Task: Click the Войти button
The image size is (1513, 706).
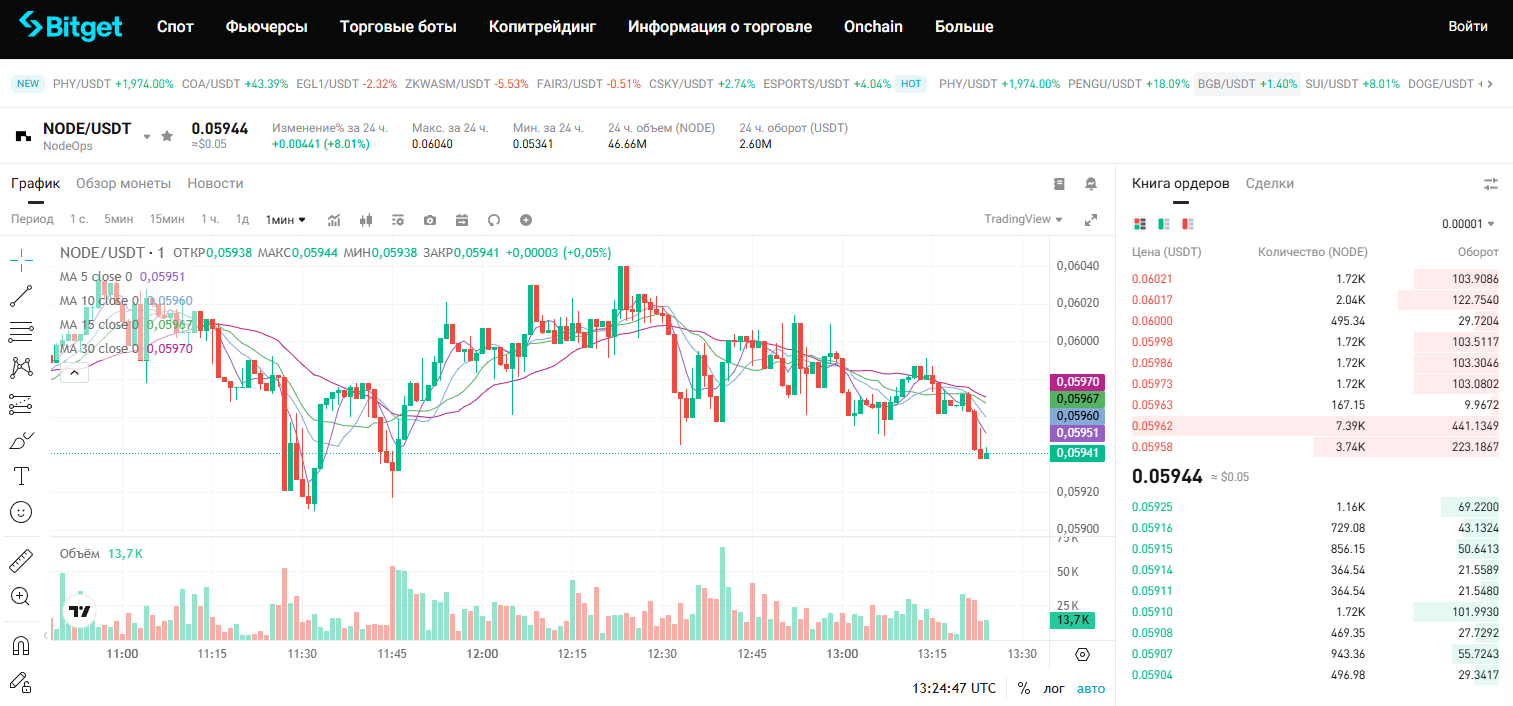Action: pyautogui.click(x=1468, y=27)
